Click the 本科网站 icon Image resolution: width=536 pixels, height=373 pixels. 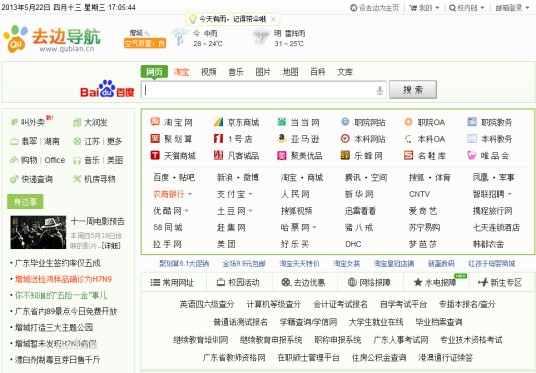[x=345, y=138]
